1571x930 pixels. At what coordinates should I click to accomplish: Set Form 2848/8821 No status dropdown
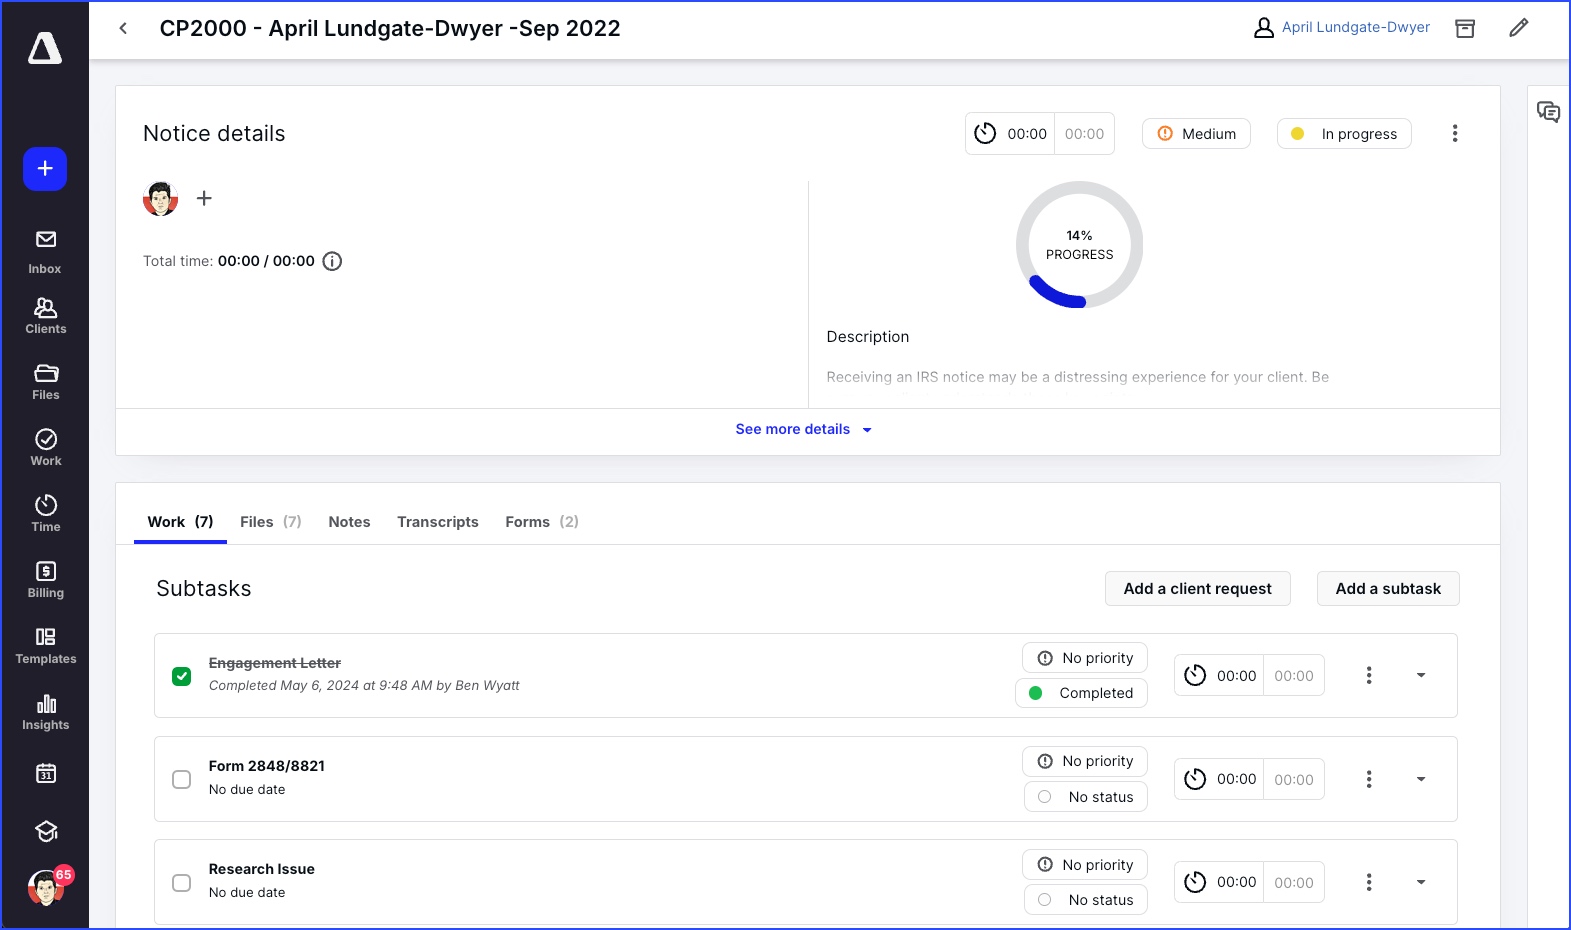pyautogui.click(x=1086, y=797)
